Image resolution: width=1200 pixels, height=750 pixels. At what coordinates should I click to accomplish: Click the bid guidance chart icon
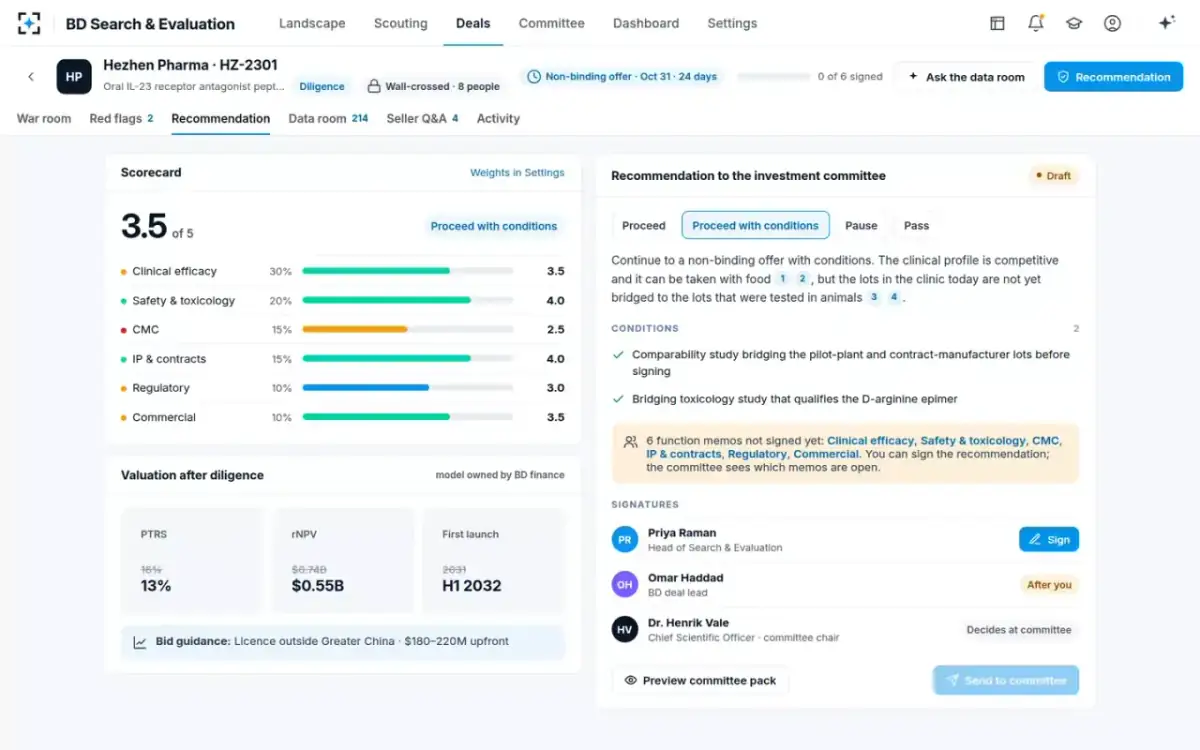140,641
